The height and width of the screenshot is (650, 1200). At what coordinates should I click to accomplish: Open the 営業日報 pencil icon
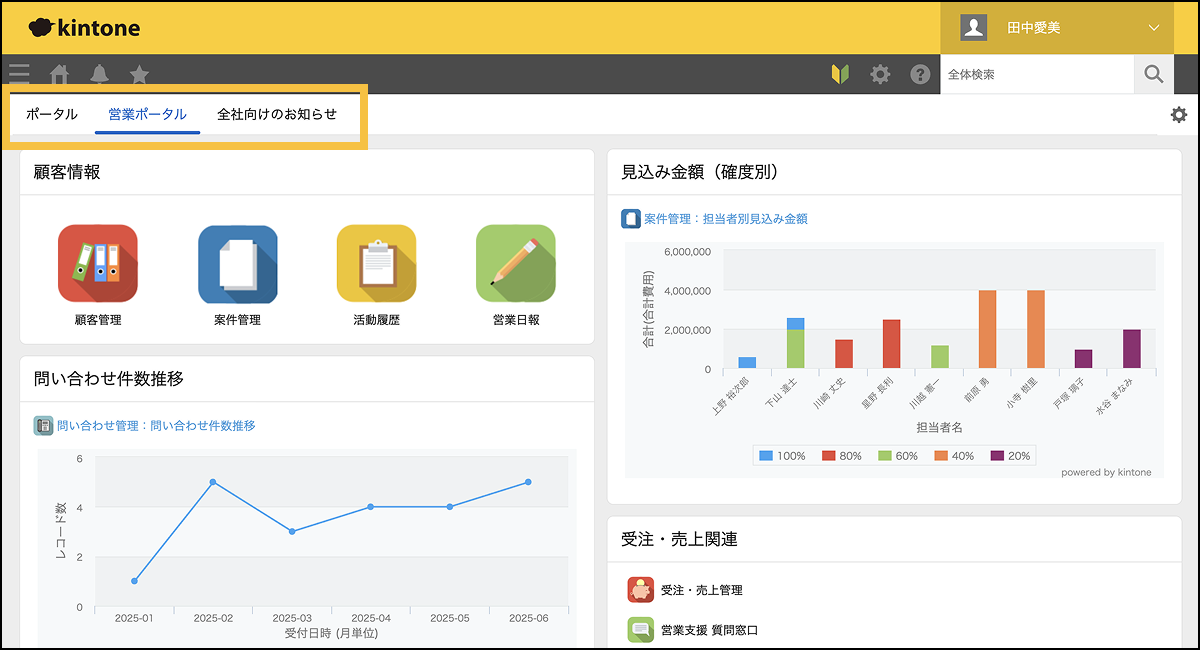(x=515, y=264)
